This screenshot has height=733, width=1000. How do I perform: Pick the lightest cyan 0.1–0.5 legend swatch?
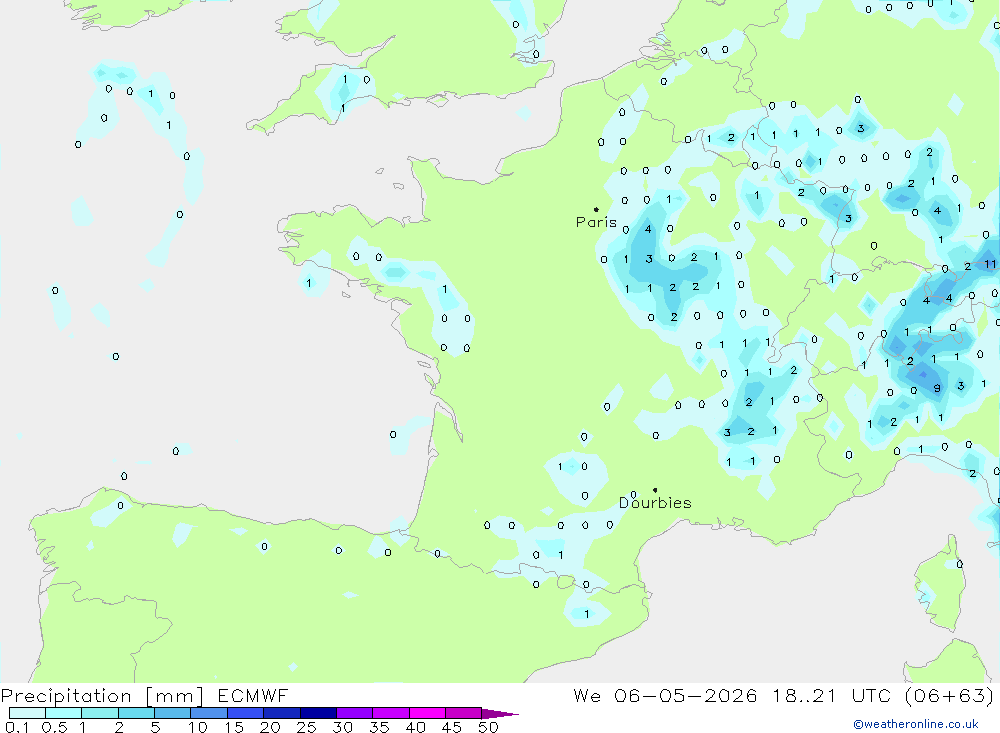click(27, 713)
